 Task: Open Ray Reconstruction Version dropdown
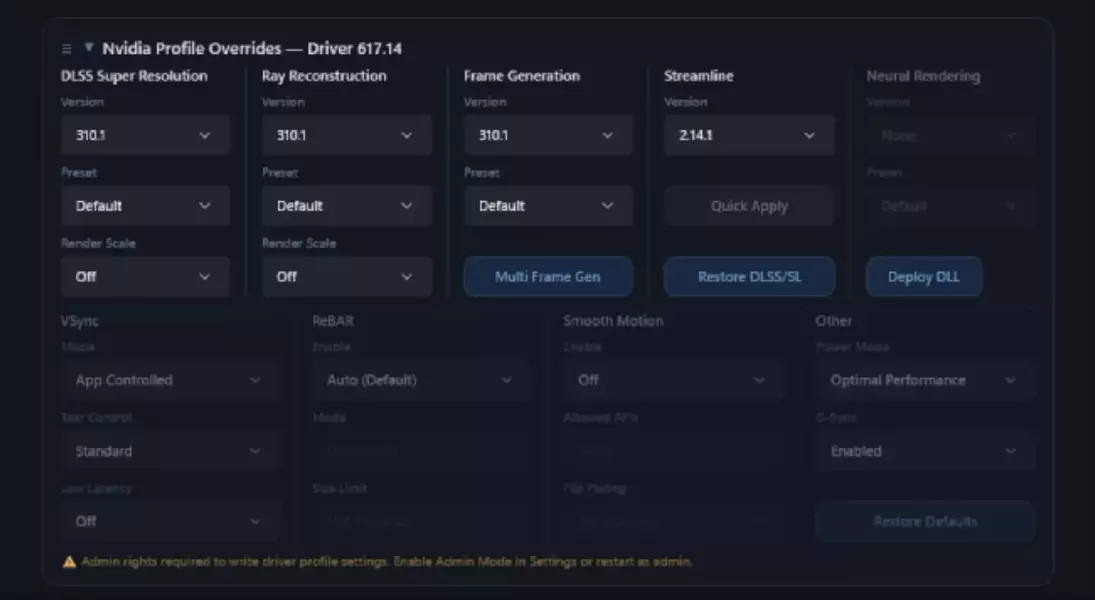(x=347, y=136)
